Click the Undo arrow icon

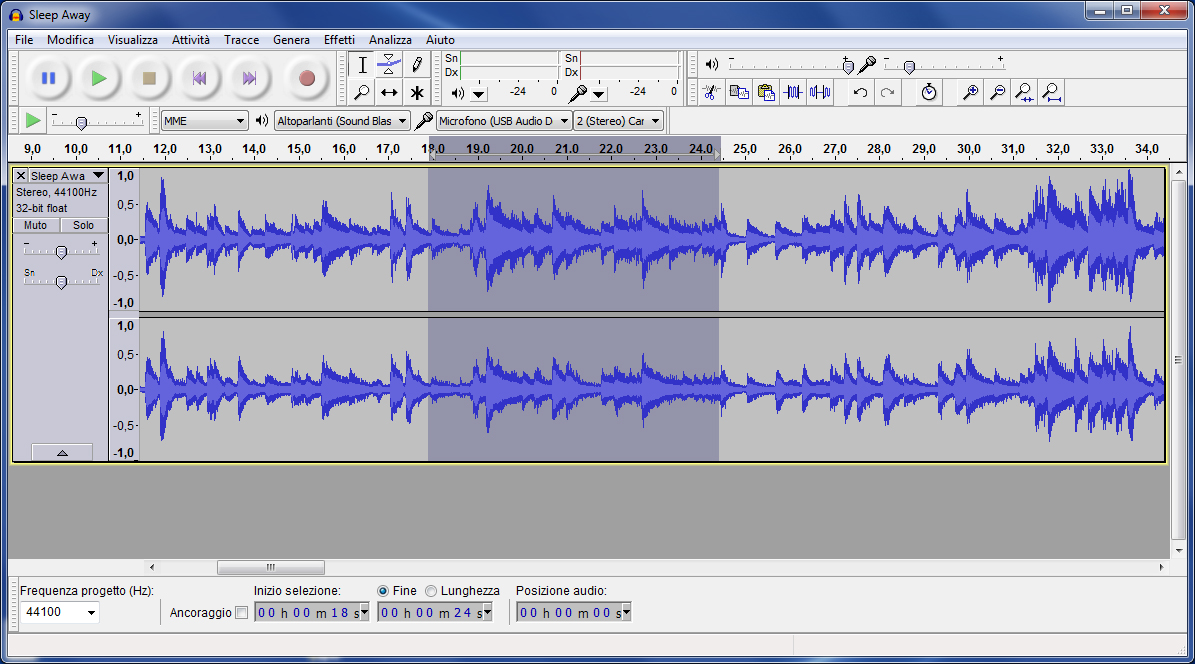(860, 93)
